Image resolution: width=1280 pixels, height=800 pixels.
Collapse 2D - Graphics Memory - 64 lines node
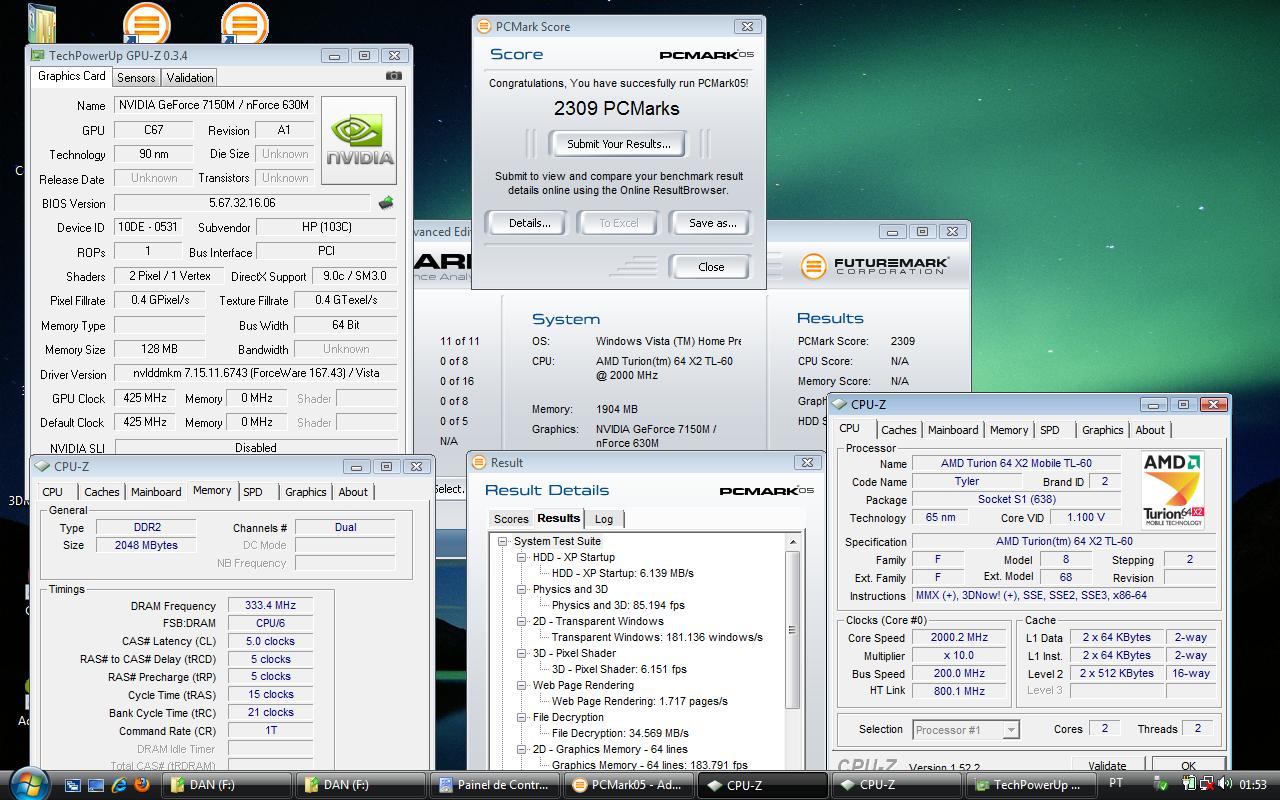522,749
